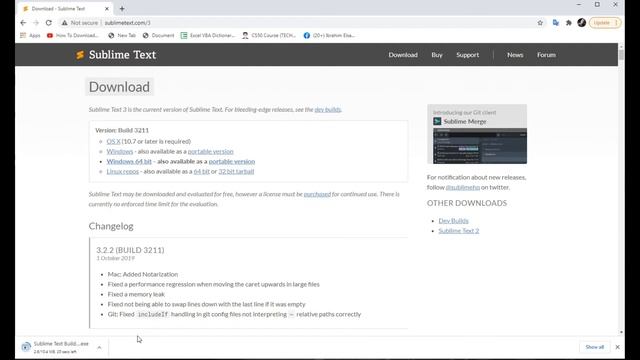Follow the @sublimehq twitter link
The image size is (640, 360).
462,187
